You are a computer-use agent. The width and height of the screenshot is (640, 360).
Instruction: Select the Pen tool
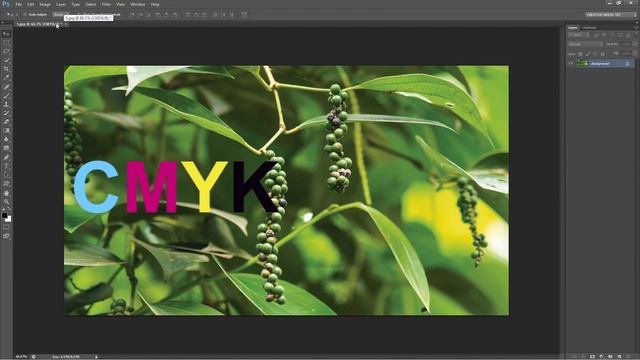[x=6, y=157]
